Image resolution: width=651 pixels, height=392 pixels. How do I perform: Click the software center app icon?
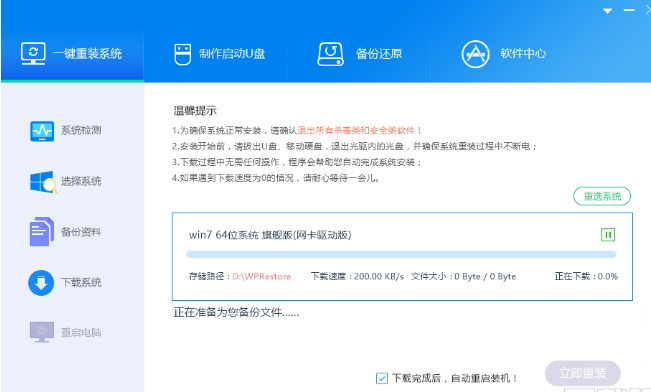click(475, 54)
